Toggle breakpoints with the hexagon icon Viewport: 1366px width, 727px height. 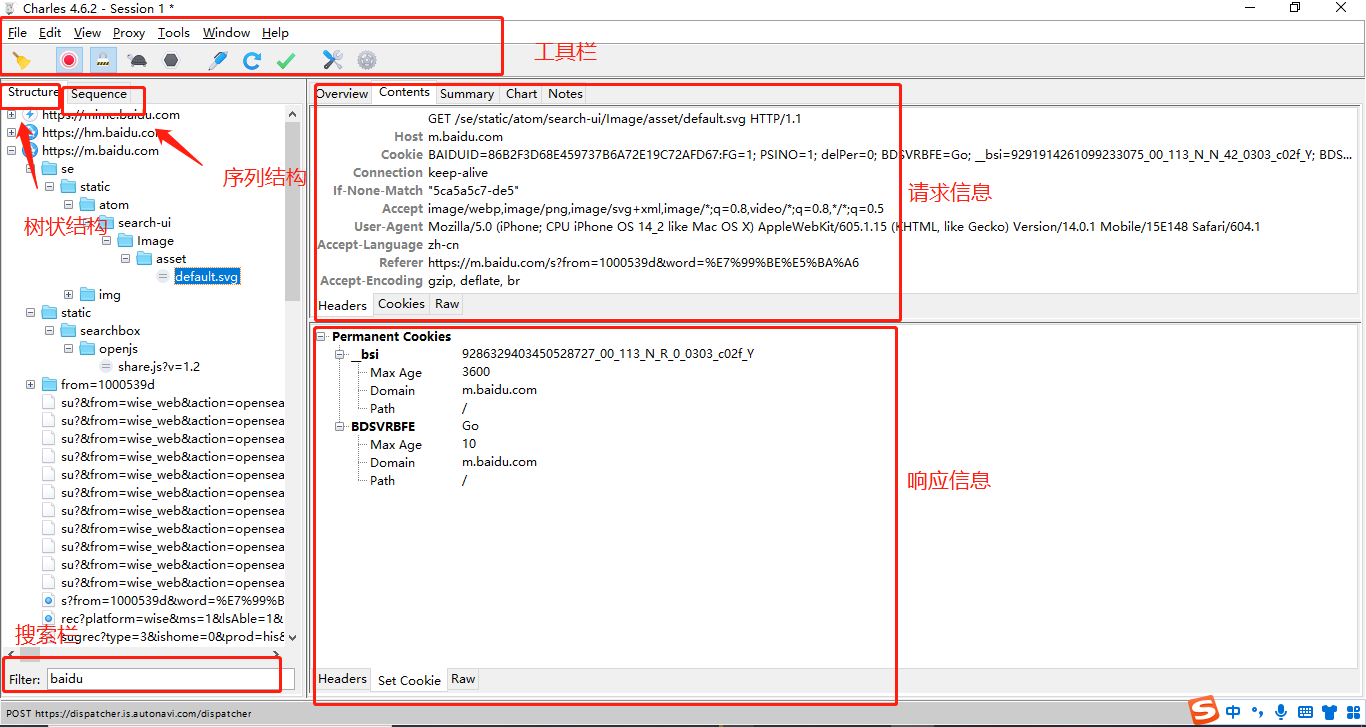pos(171,60)
